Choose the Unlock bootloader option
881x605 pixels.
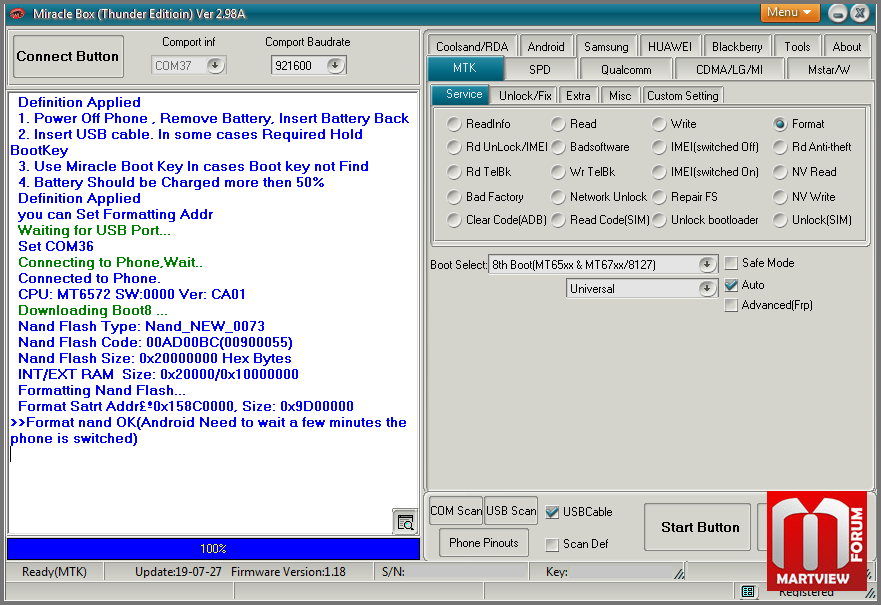coord(659,220)
